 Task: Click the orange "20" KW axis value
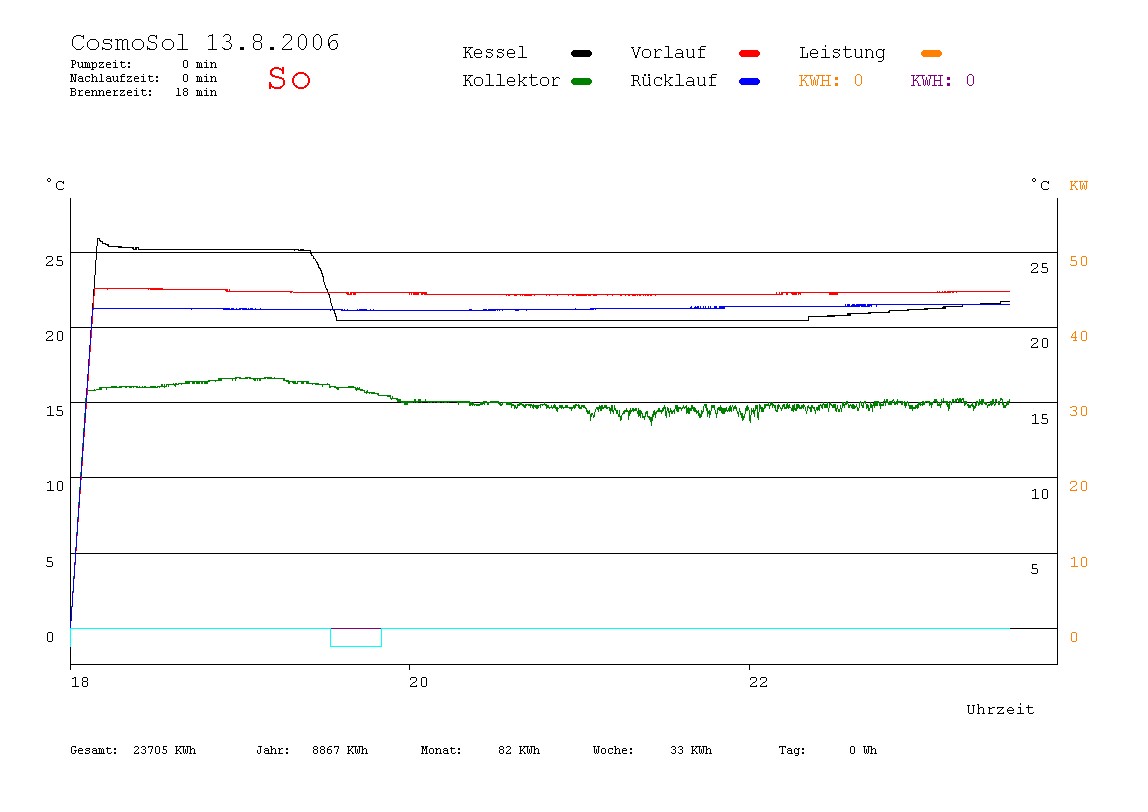tap(1078, 487)
